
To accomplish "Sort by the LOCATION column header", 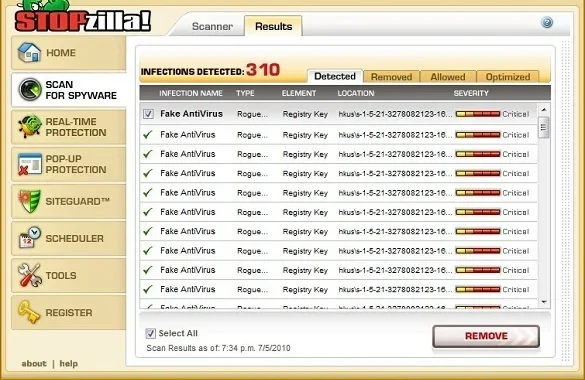I will (x=356, y=93).
